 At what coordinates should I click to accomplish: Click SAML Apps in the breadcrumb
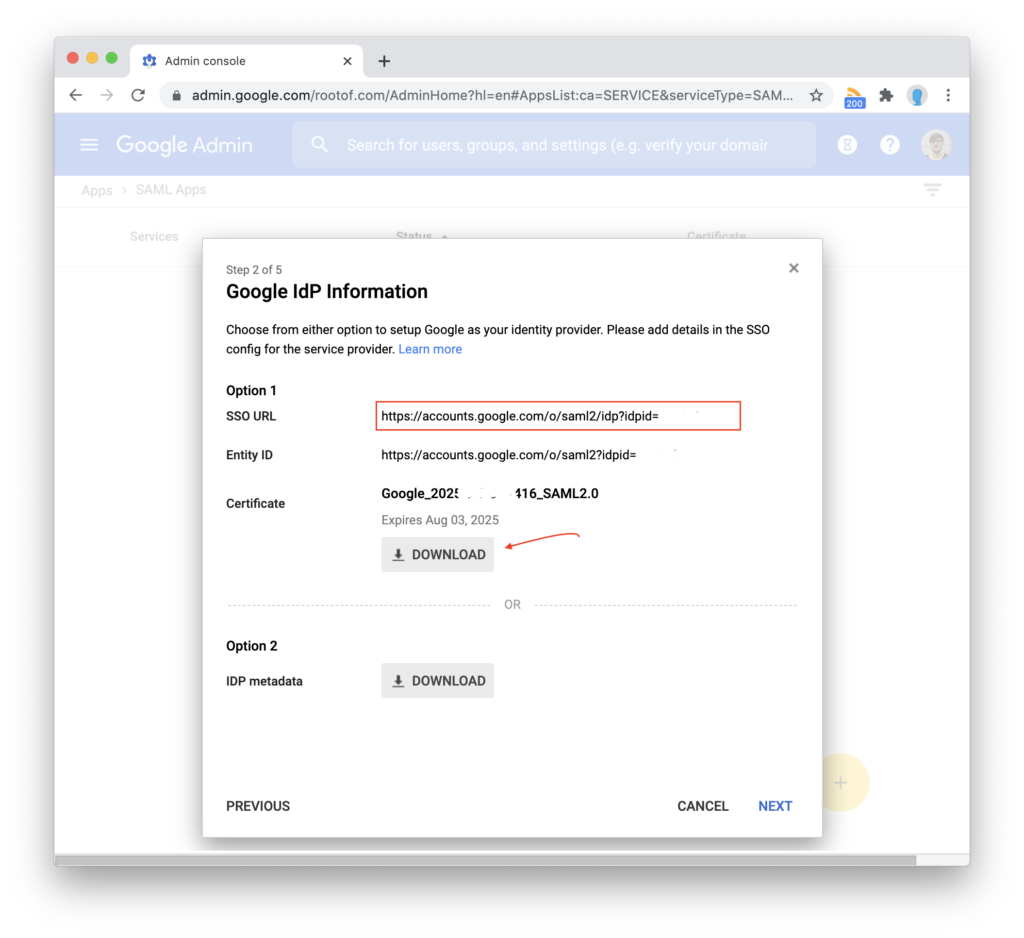(x=171, y=189)
